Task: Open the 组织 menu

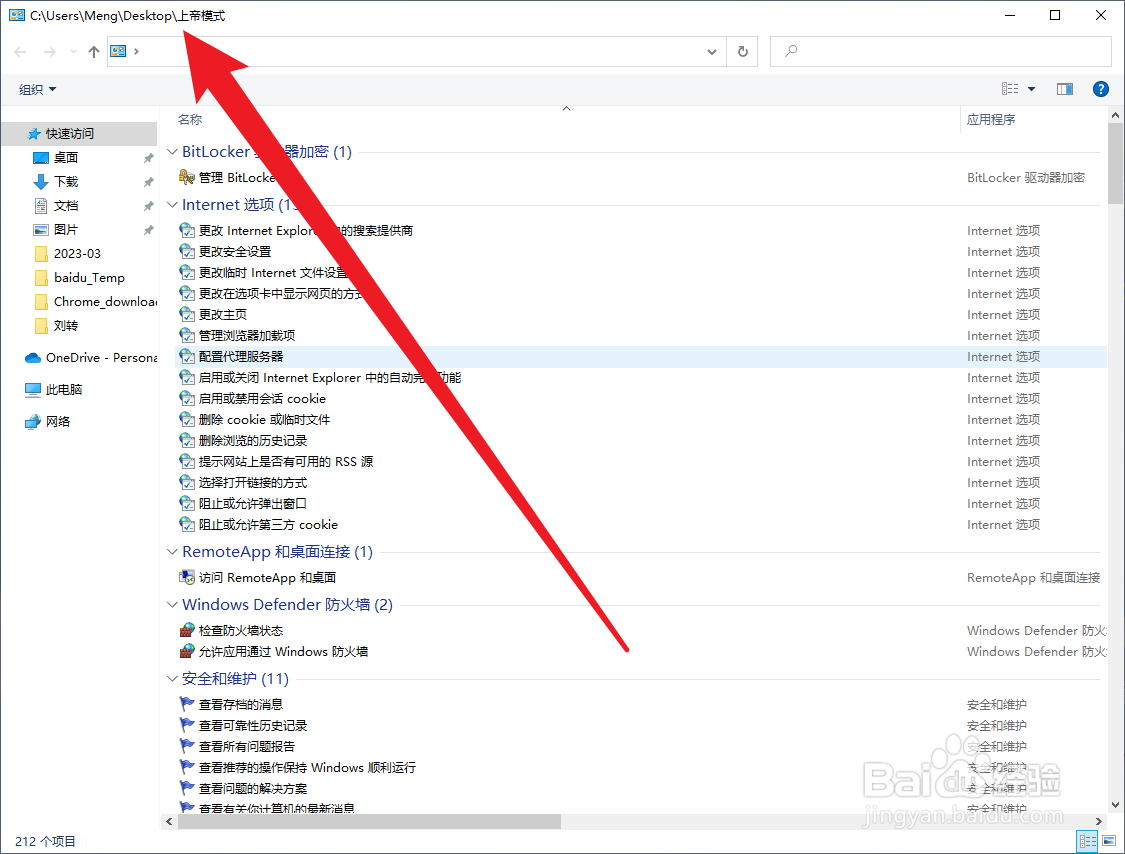Action: [x=37, y=89]
